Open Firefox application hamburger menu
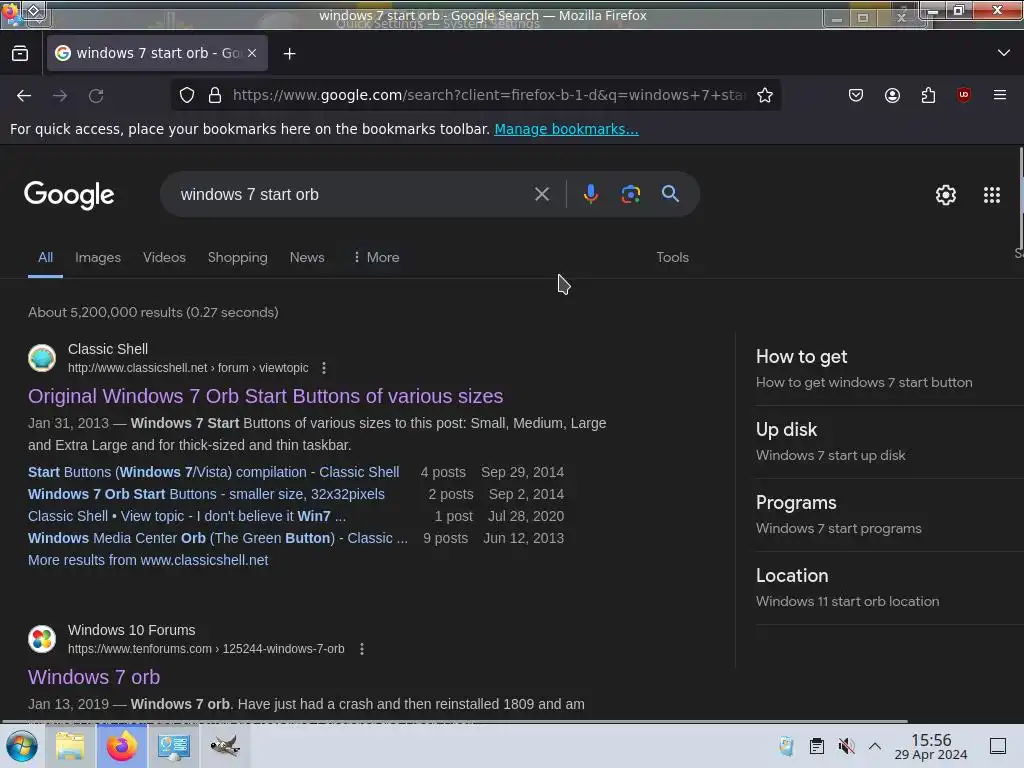This screenshot has width=1024, height=768. click(1000, 95)
